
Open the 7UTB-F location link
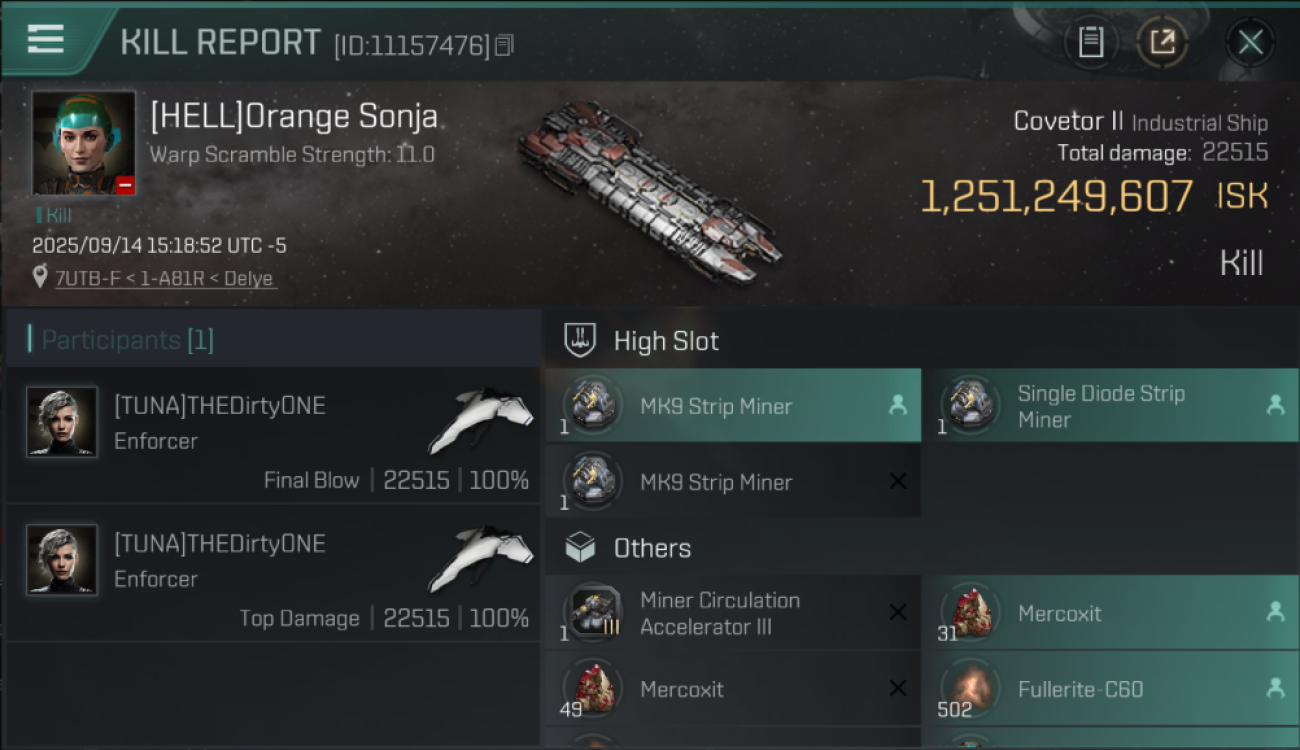[165, 279]
